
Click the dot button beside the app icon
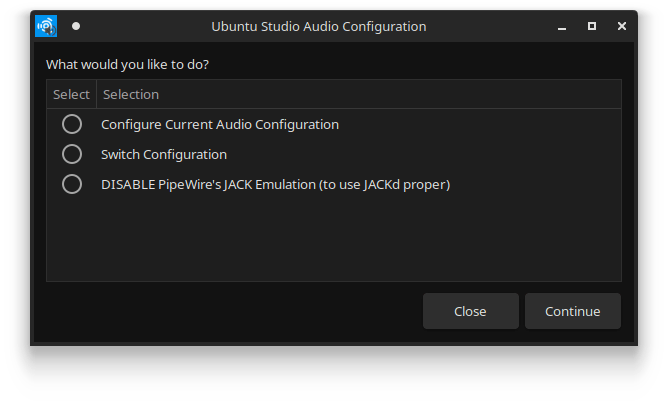(x=76, y=26)
